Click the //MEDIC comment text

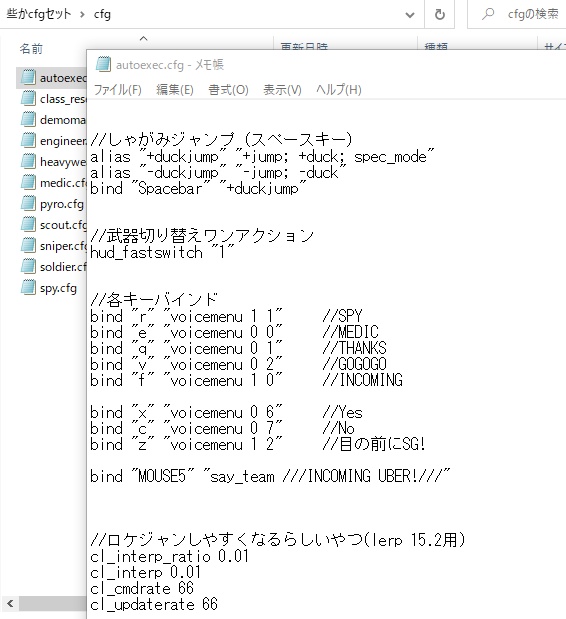(350, 332)
